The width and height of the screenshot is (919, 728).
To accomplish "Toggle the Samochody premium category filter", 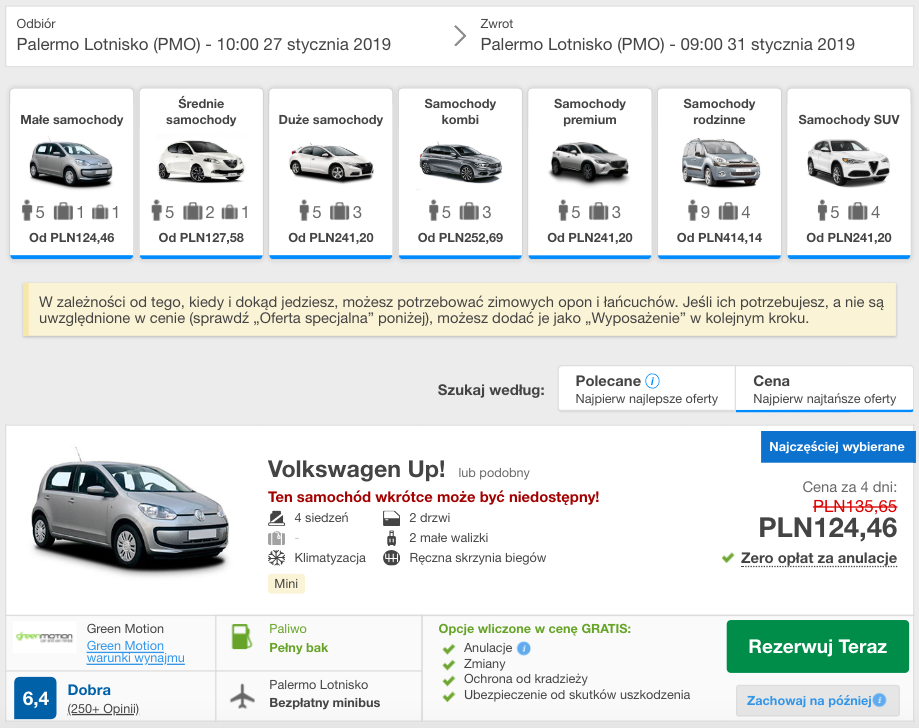I will coord(589,172).
